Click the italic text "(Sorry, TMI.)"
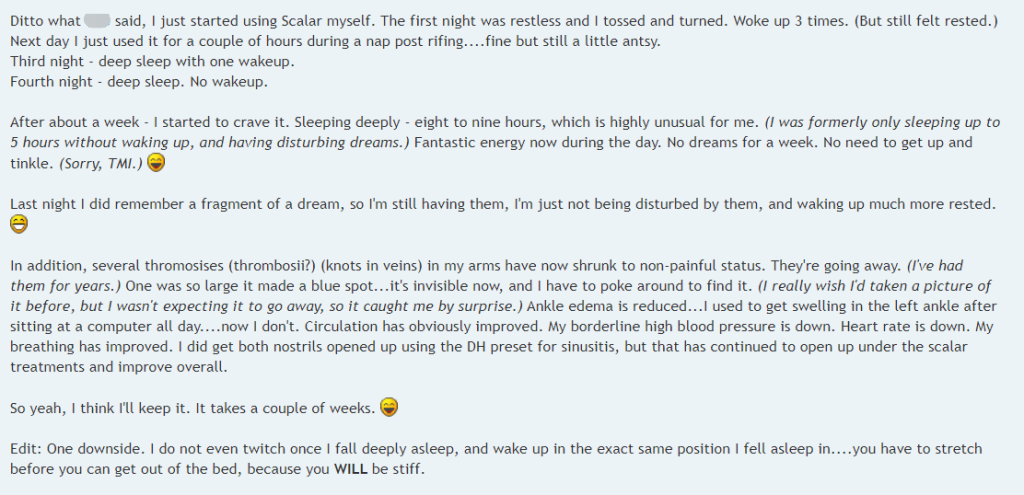The image size is (1024, 495). point(101,163)
